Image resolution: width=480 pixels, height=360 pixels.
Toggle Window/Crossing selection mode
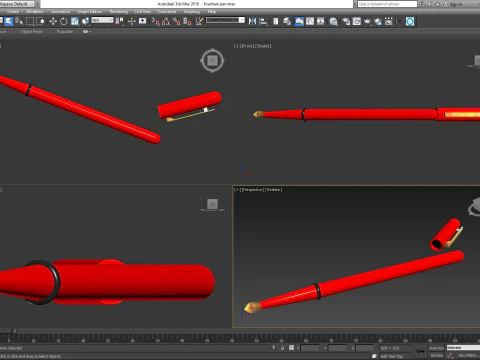pyautogui.click(x=41, y=21)
